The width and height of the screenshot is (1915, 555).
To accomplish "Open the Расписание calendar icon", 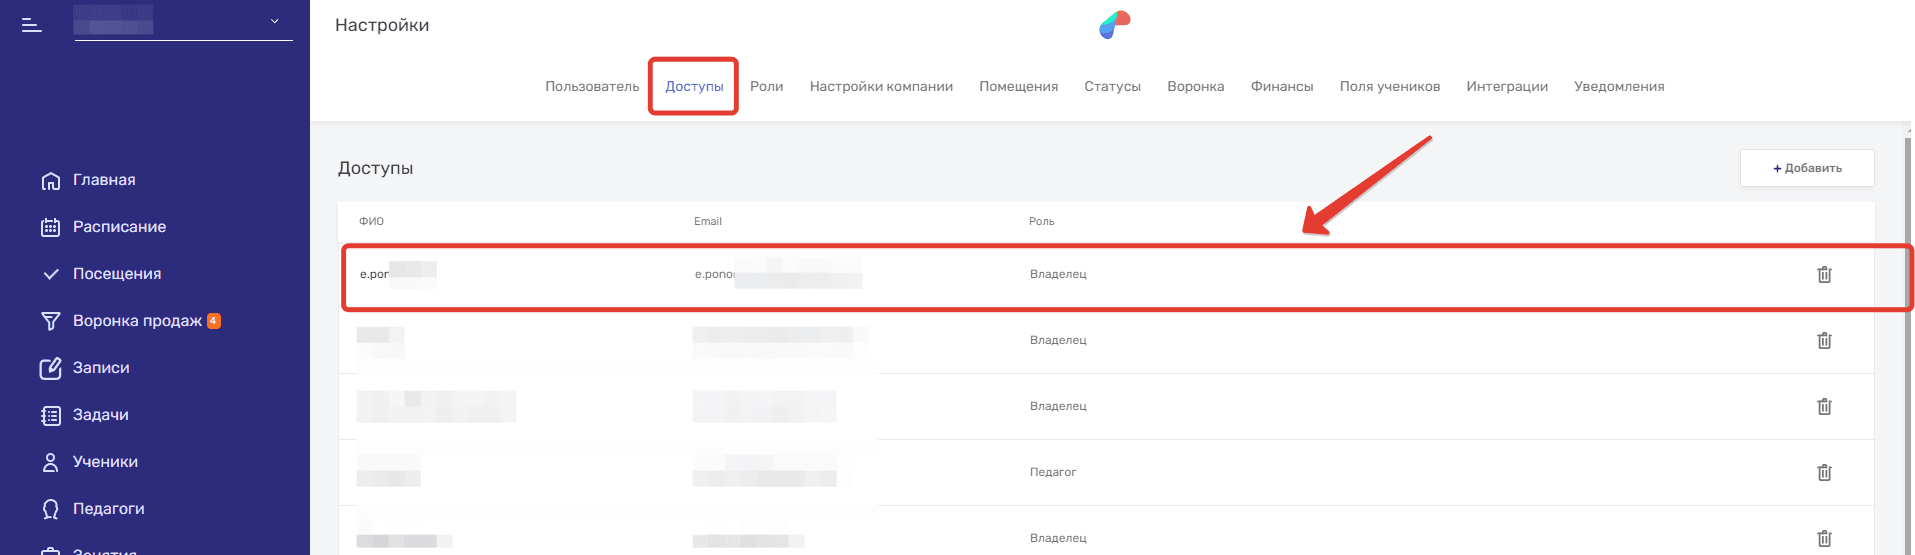I will 51,228.
